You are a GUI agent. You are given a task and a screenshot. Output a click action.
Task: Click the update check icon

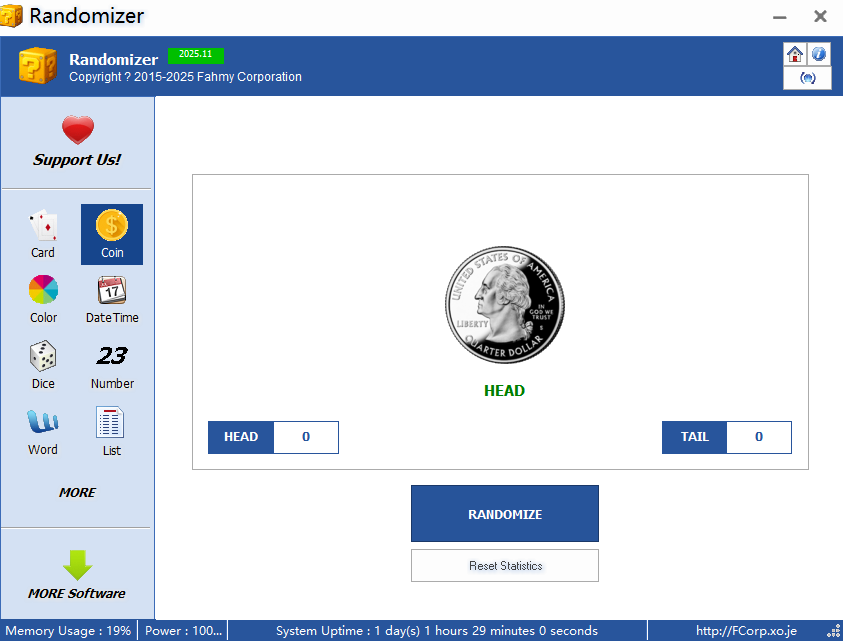coord(807,77)
